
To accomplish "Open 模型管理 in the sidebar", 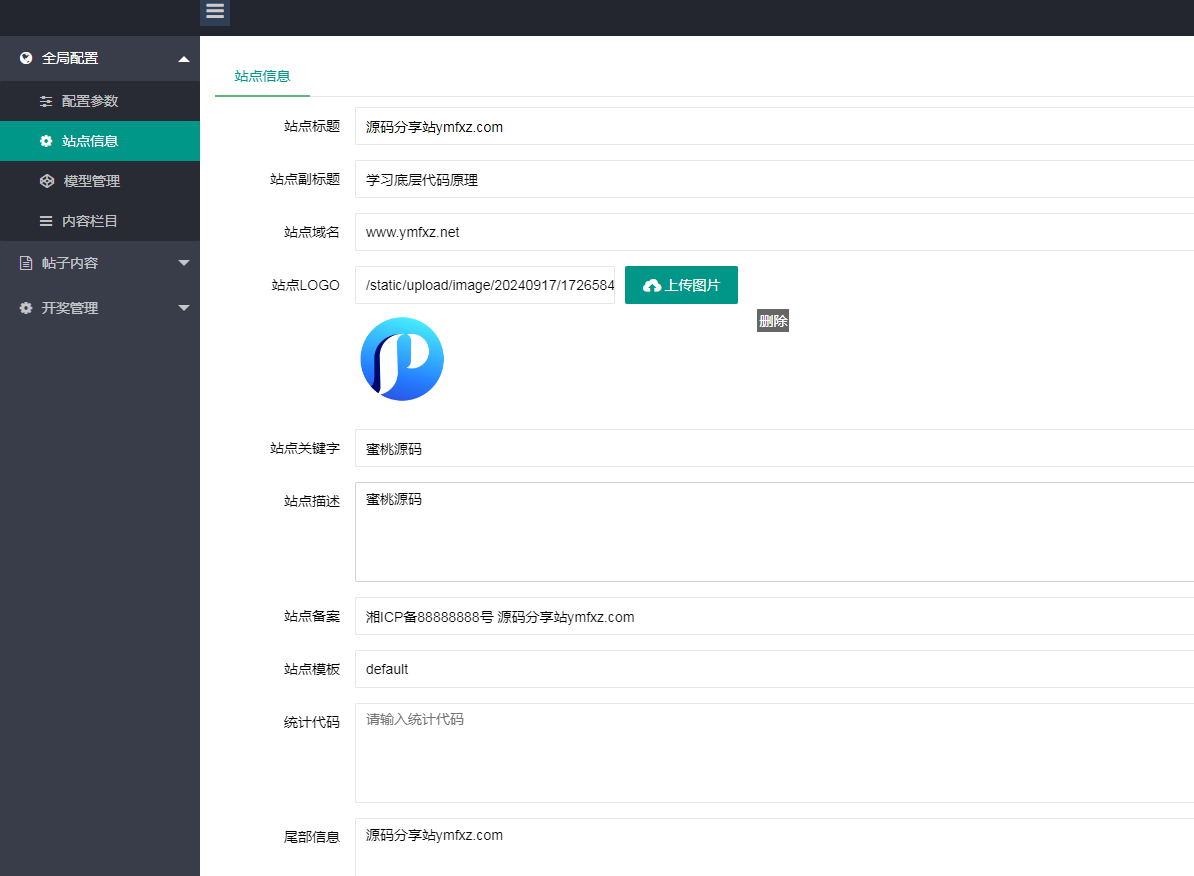I will (92, 181).
